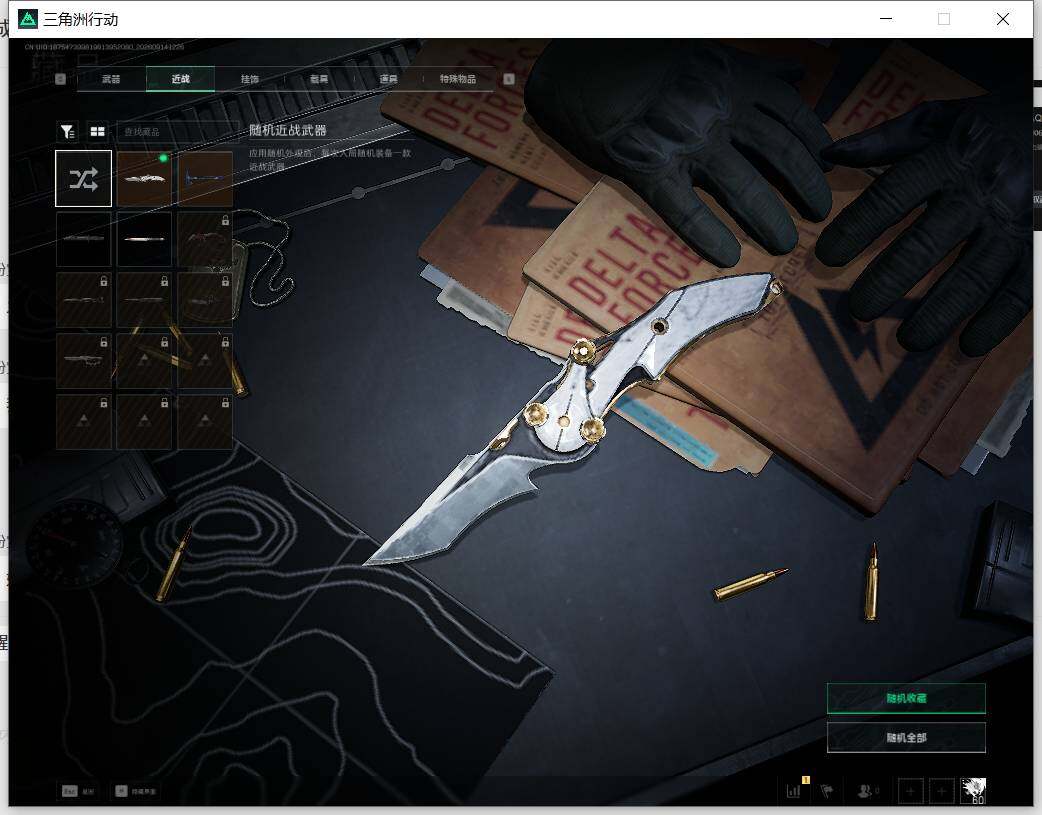This screenshot has width=1042, height=815.
Task: Click the hide interface button at bottom left
Action: click(136, 791)
